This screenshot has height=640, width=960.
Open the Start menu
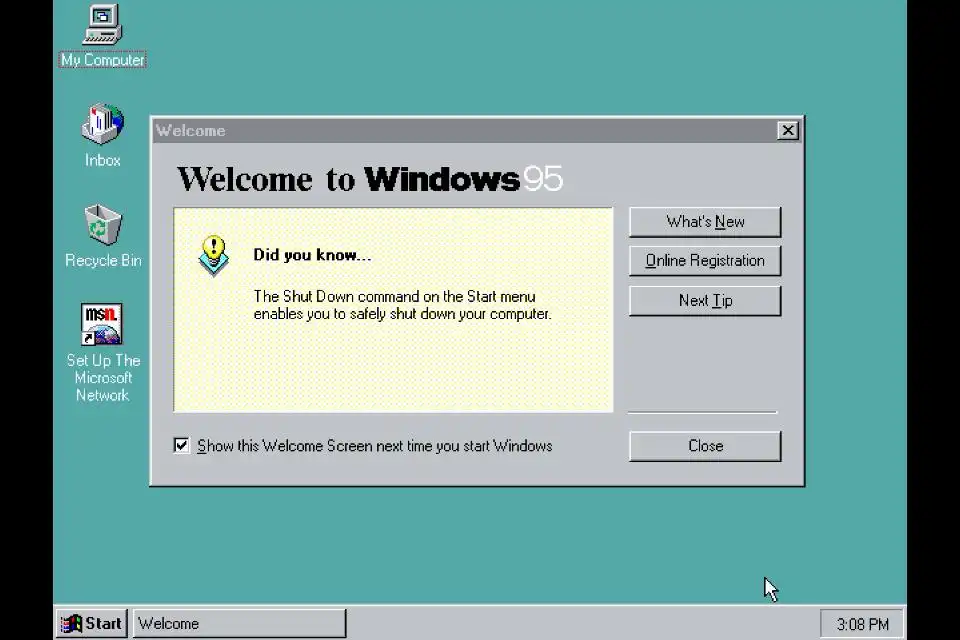coord(92,623)
